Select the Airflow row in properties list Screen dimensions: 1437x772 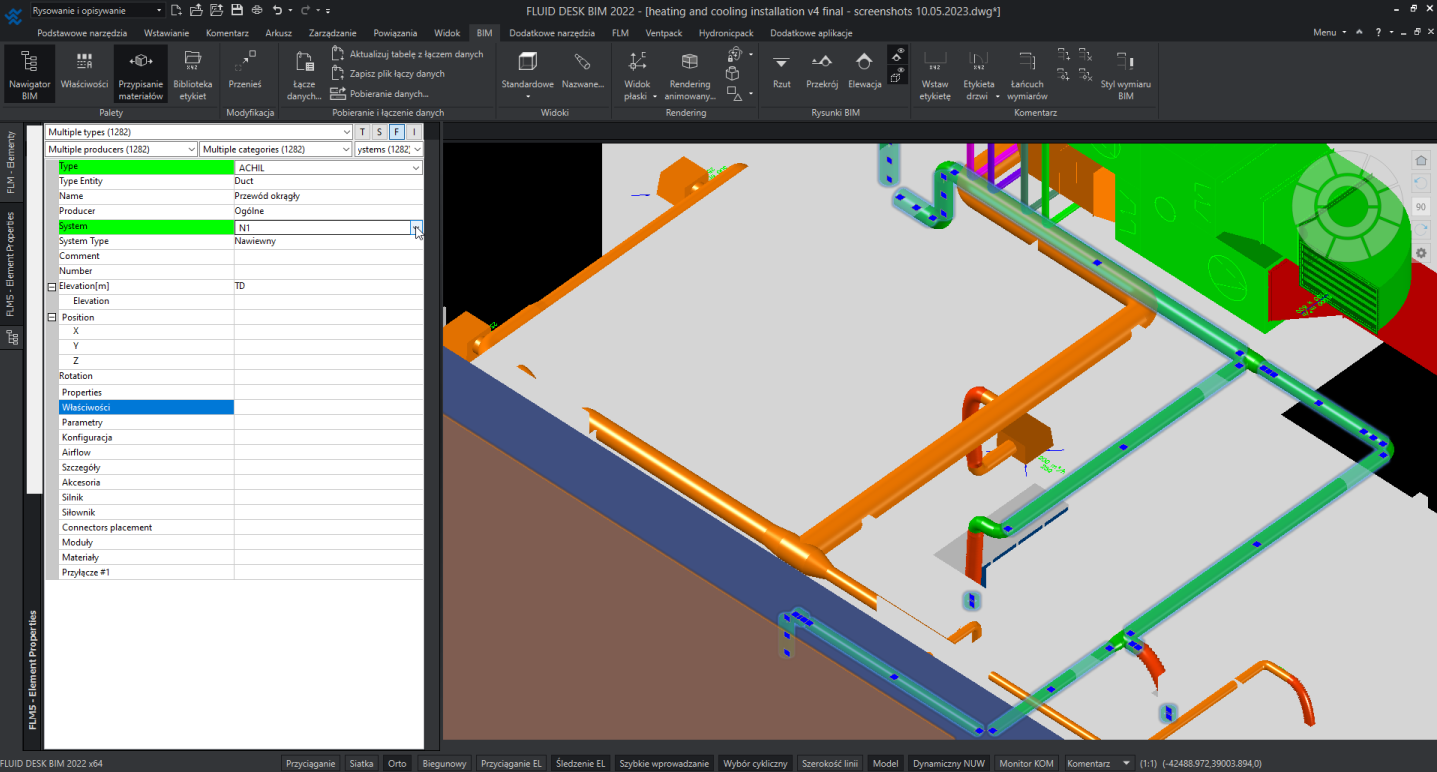76,453
